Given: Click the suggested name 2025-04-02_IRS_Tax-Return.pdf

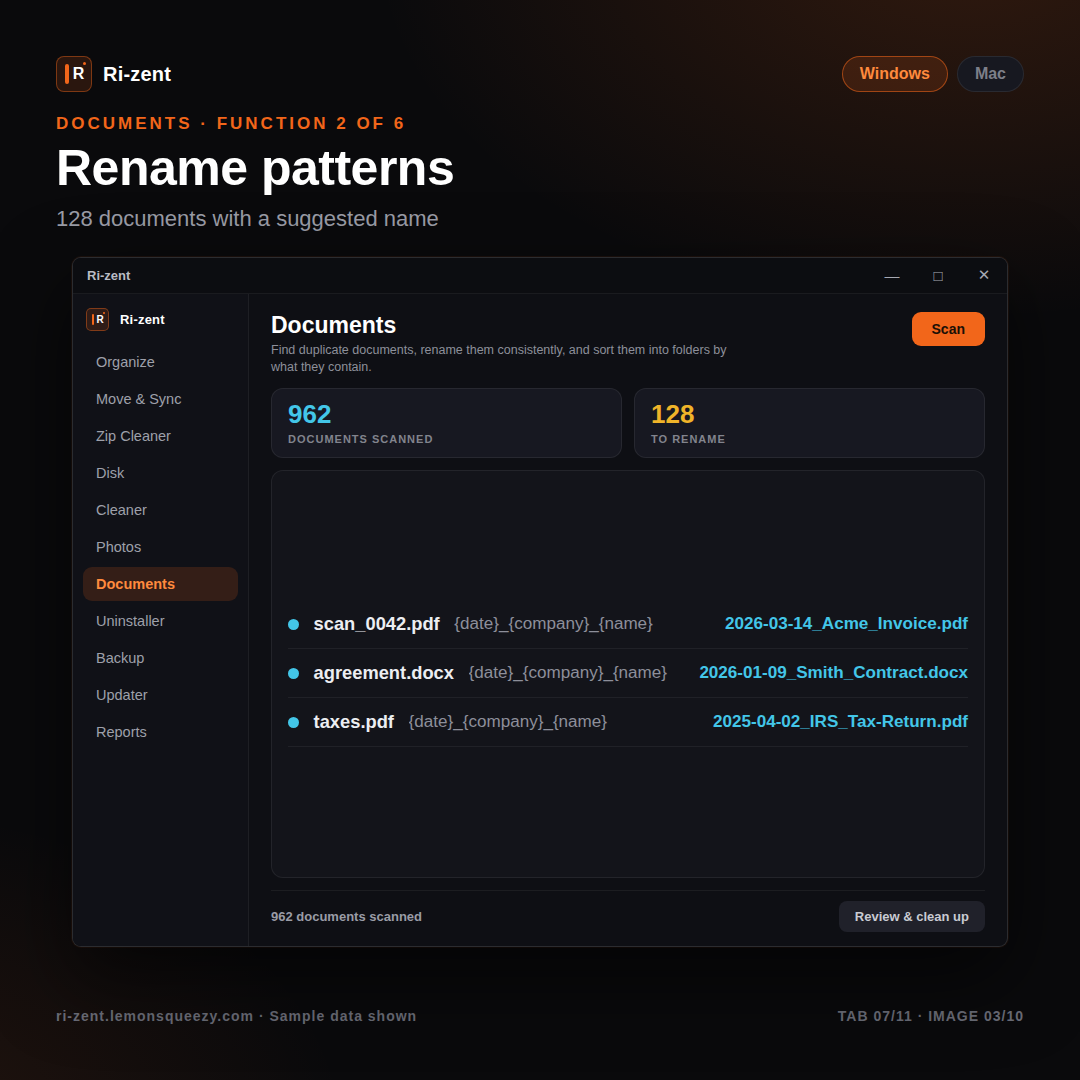Looking at the screenshot, I should (840, 721).
